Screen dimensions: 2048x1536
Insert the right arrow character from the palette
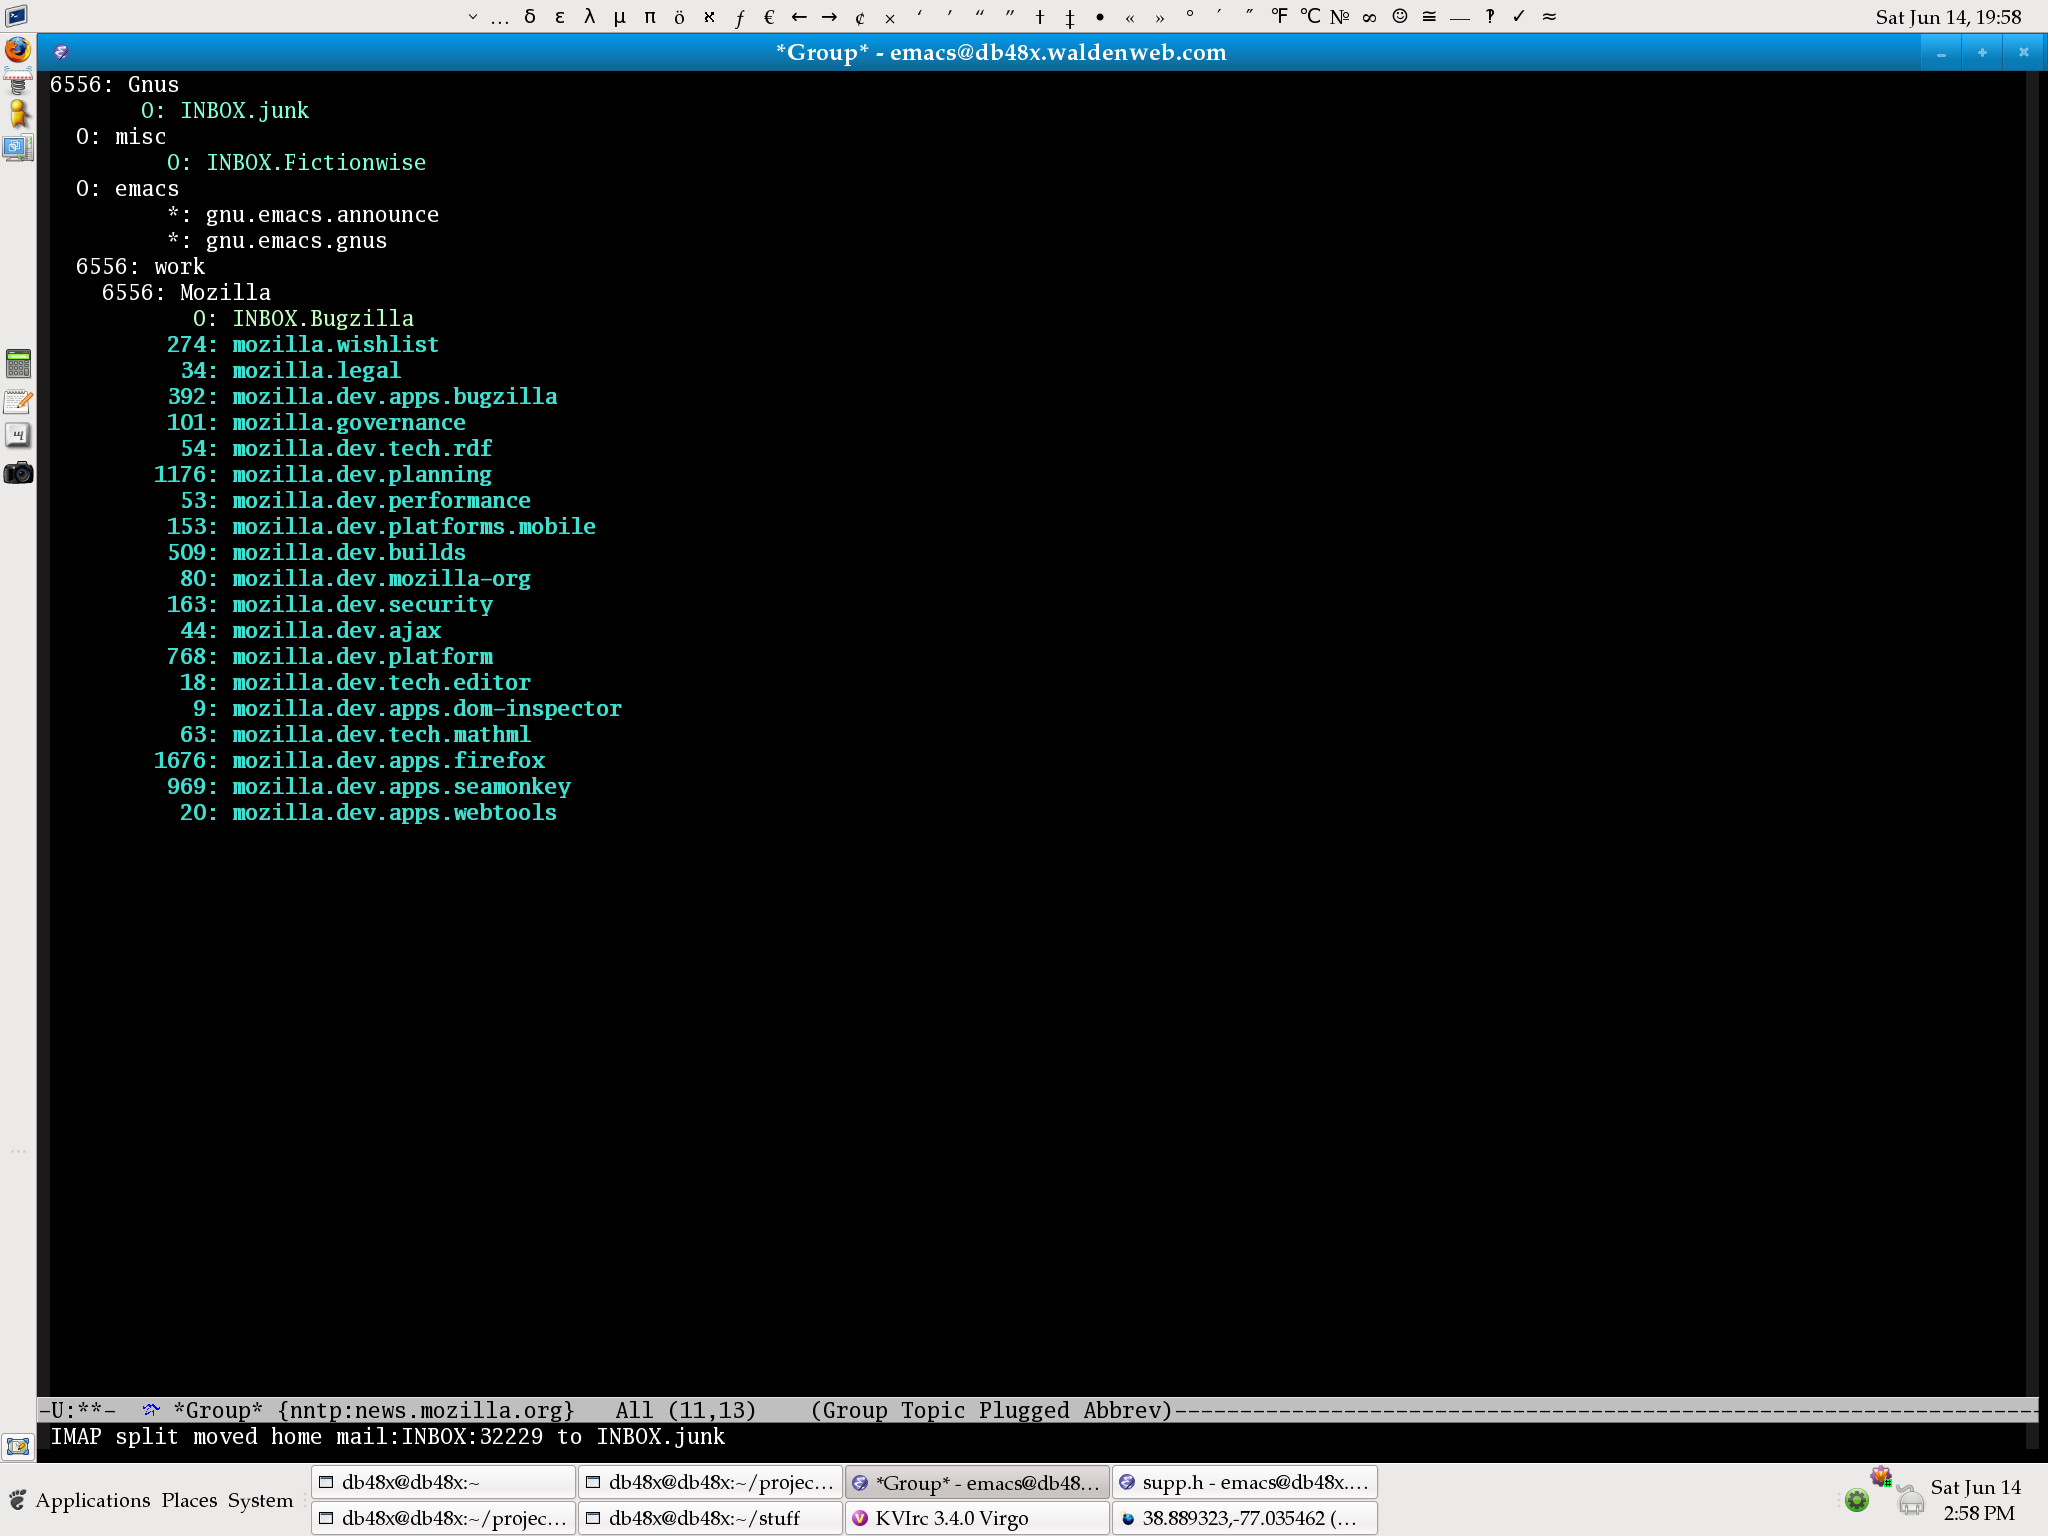(x=829, y=16)
